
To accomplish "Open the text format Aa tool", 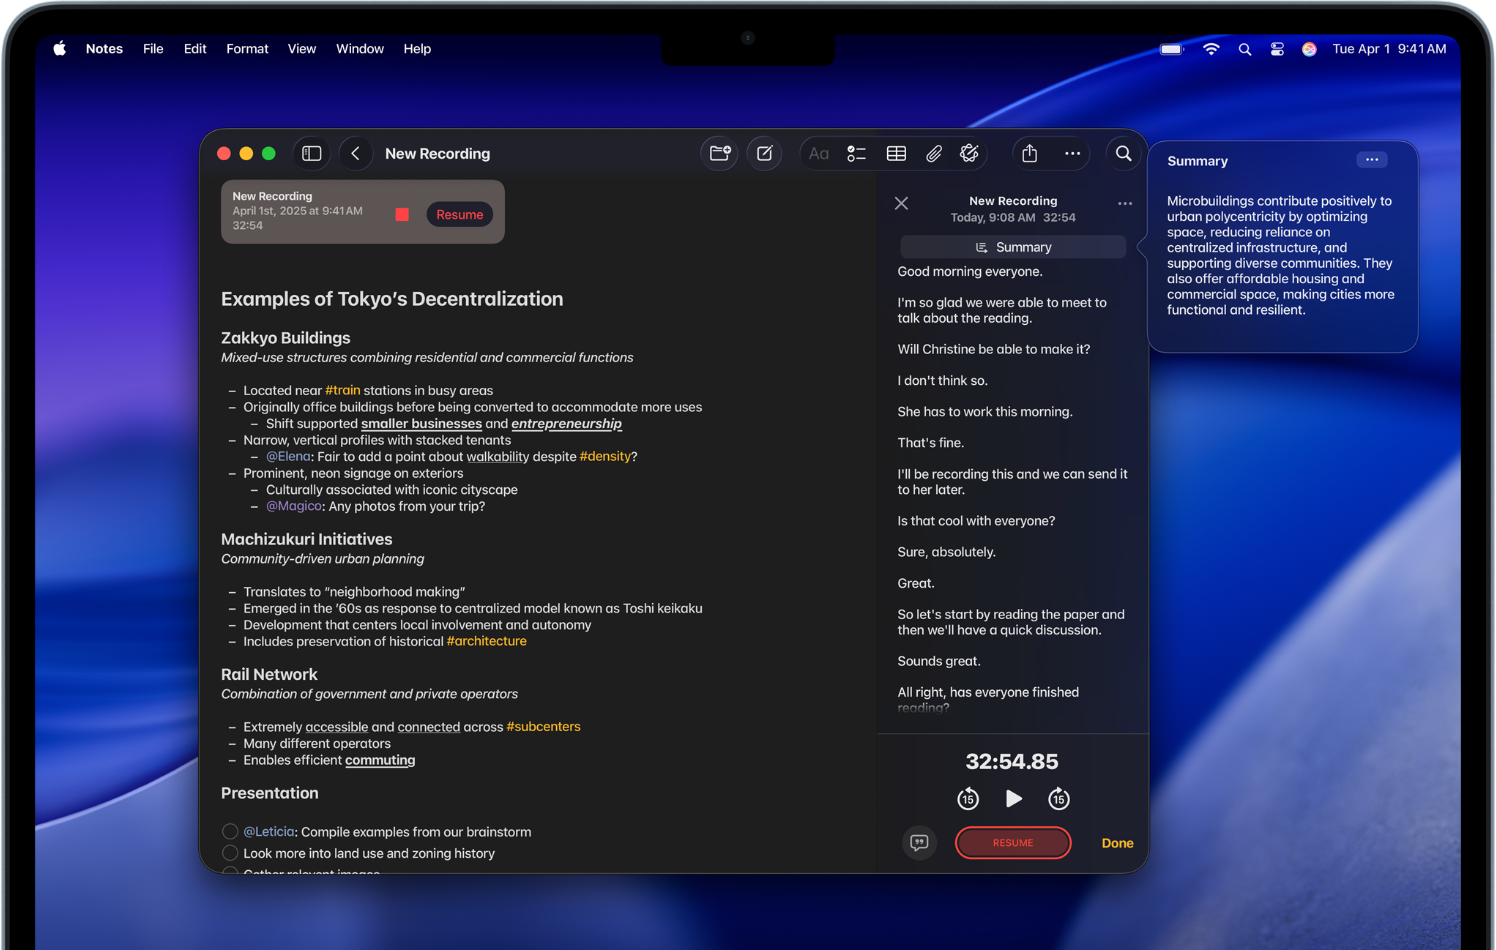I will click(819, 153).
